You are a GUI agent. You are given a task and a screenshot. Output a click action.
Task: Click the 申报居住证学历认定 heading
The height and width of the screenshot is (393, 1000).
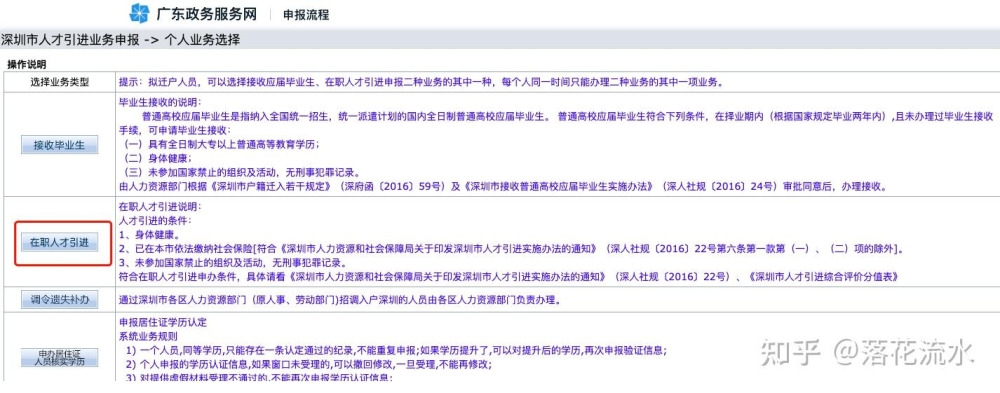click(x=163, y=322)
